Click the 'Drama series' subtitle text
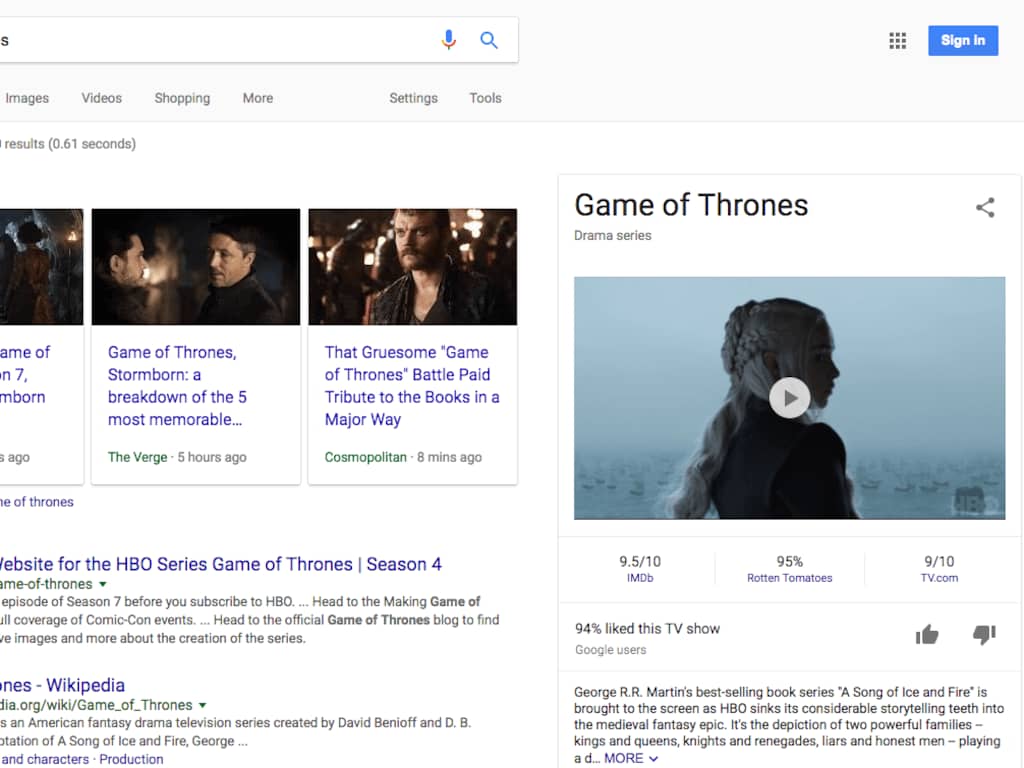 (613, 236)
